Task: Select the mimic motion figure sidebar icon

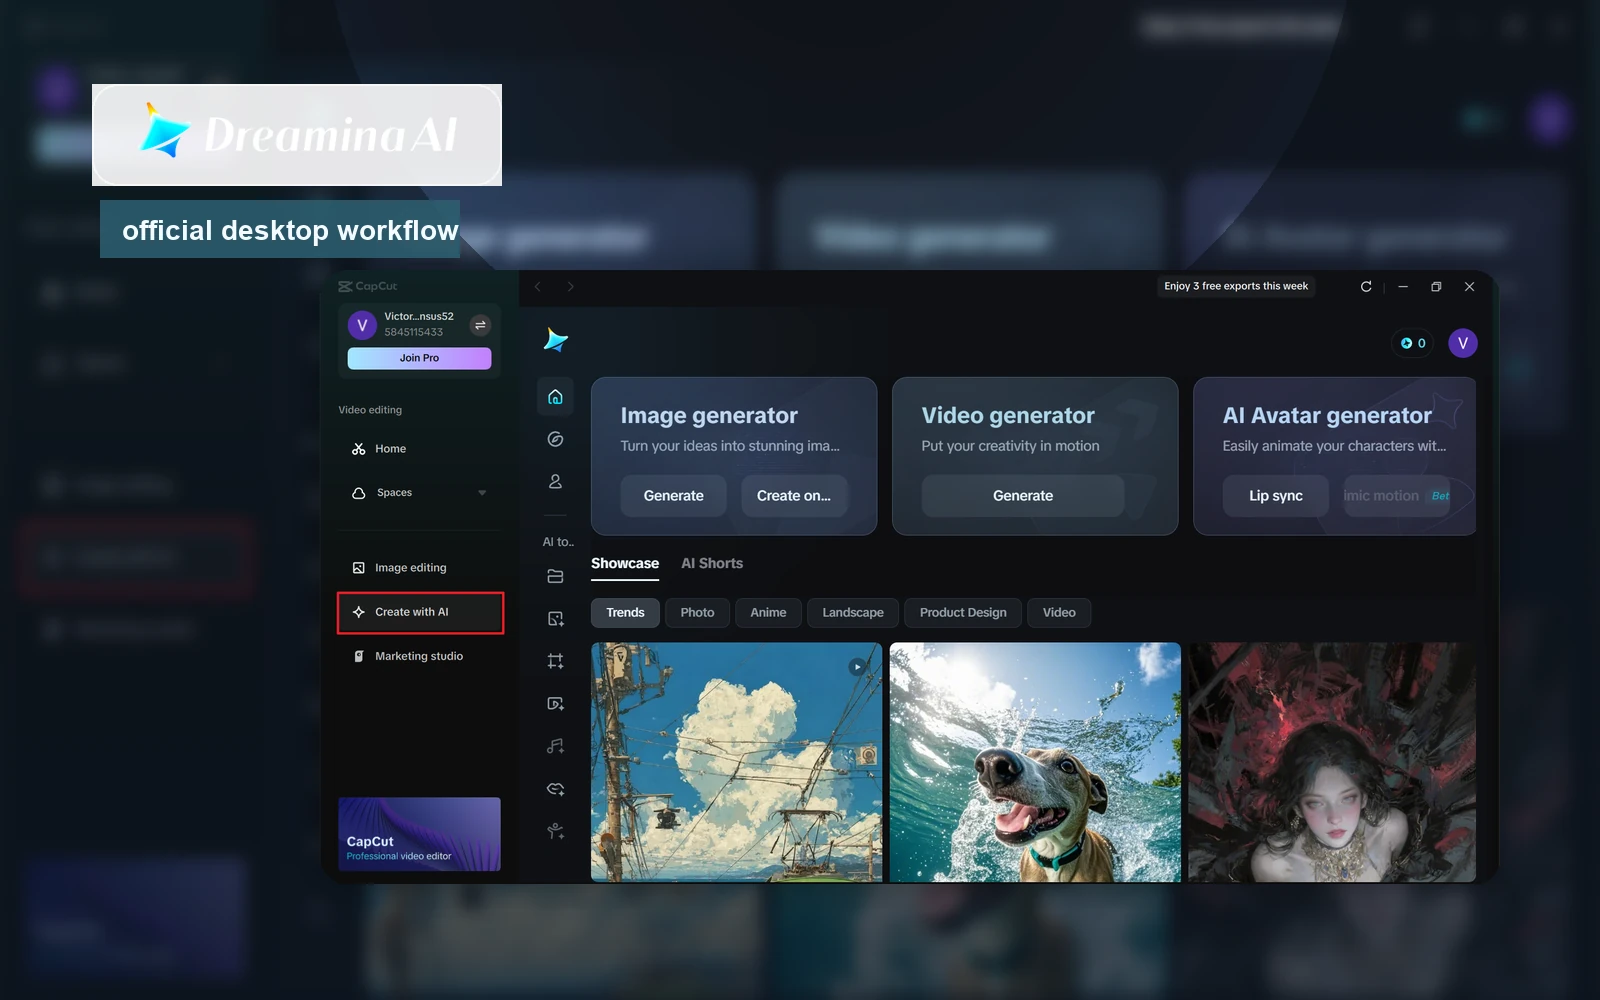Action: pyautogui.click(x=555, y=831)
